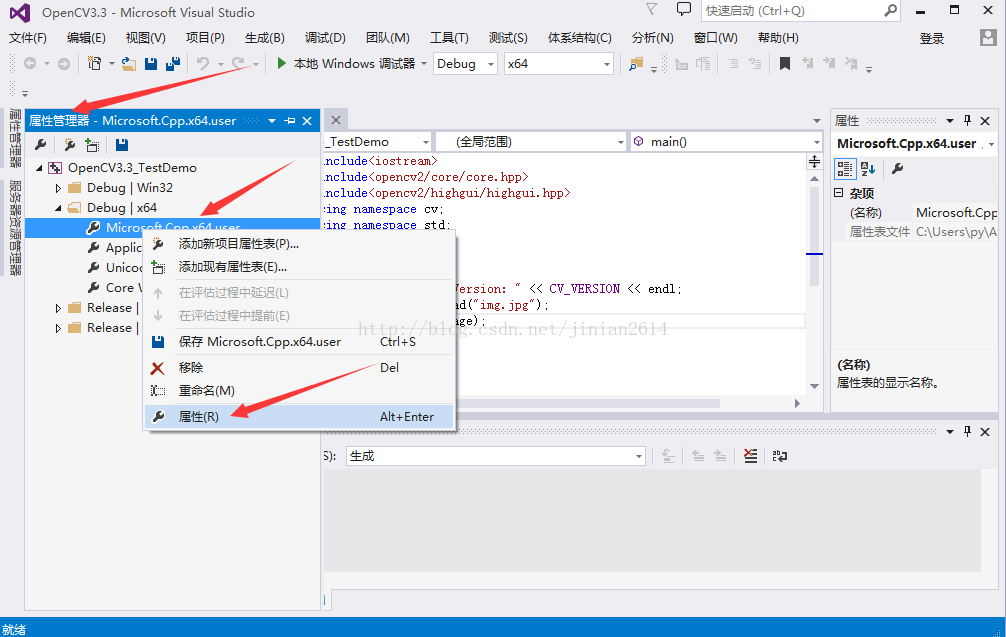Click the alphabetical sort icon in Properties panel
Viewport: 1006px width, 637px height.
pos(868,169)
